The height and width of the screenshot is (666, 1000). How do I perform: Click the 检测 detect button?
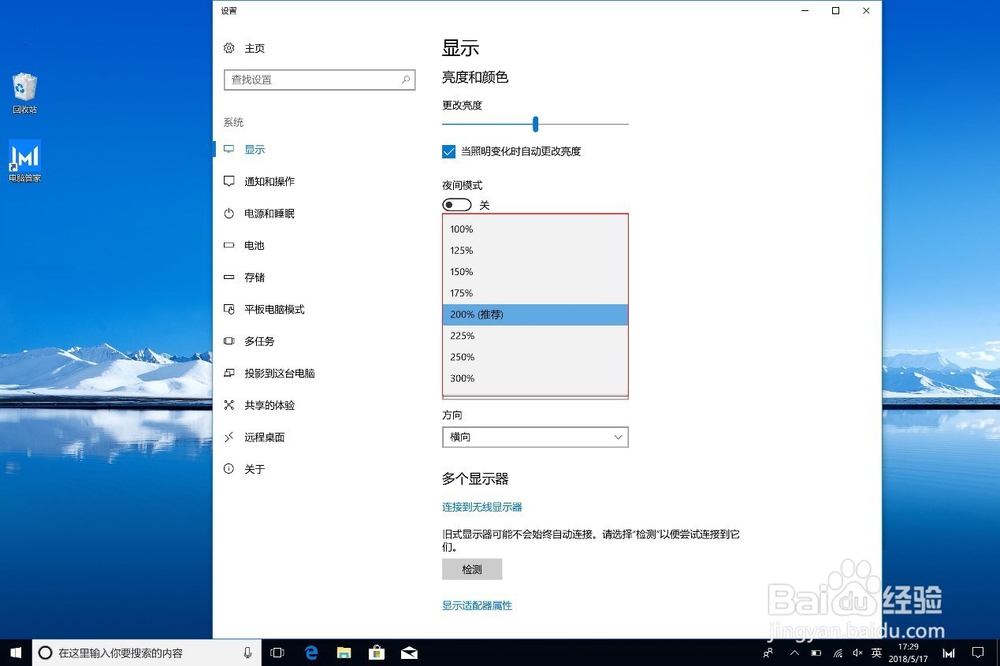click(x=471, y=568)
